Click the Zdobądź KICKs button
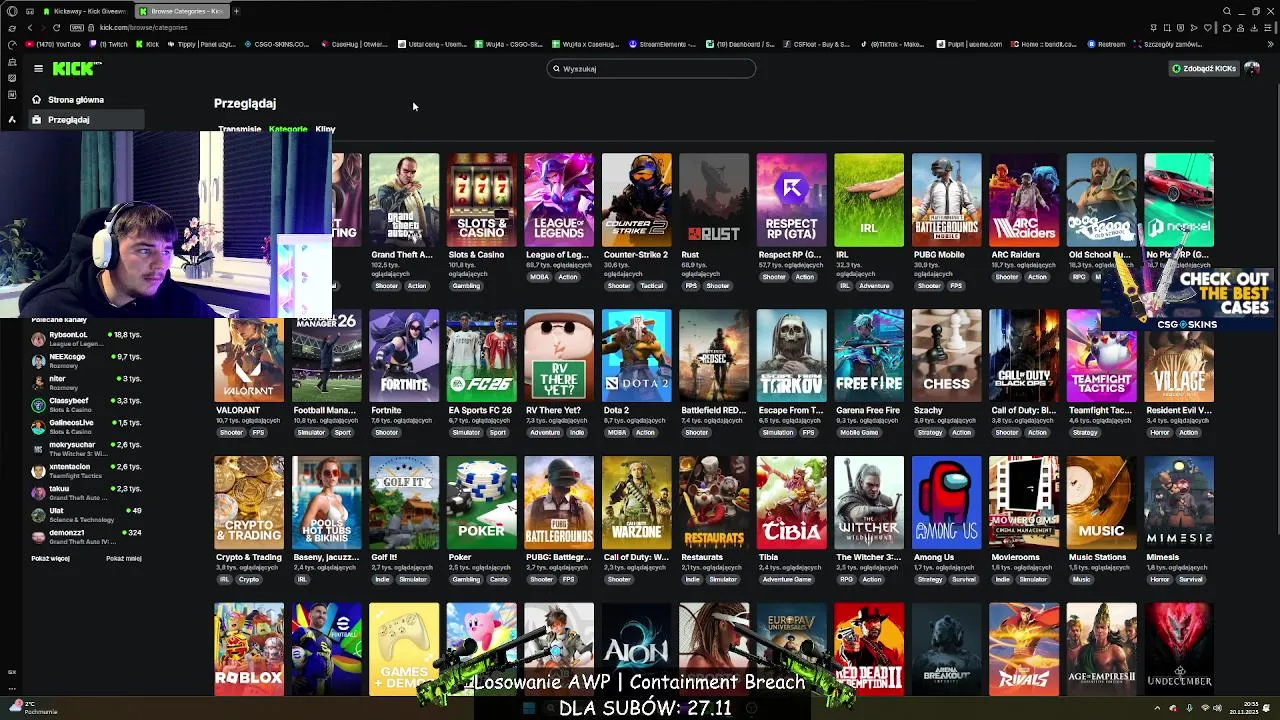 (x=1204, y=68)
